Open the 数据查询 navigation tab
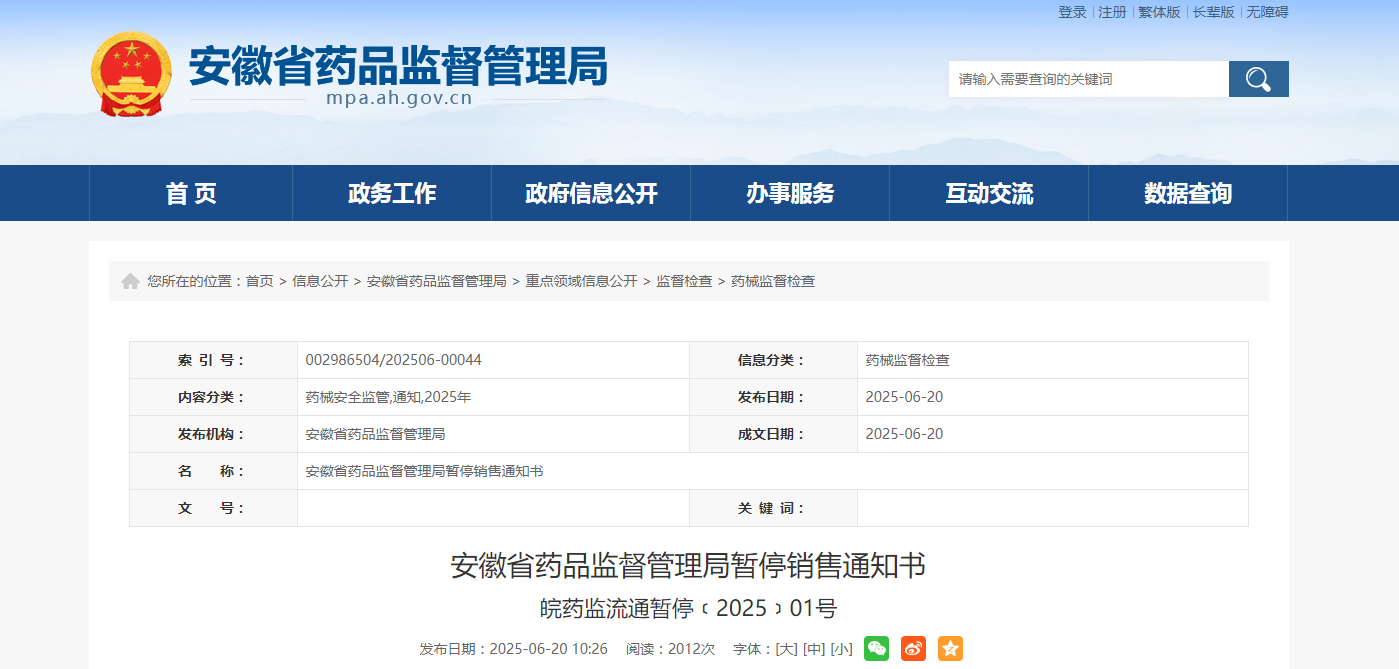 (x=1188, y=193)
